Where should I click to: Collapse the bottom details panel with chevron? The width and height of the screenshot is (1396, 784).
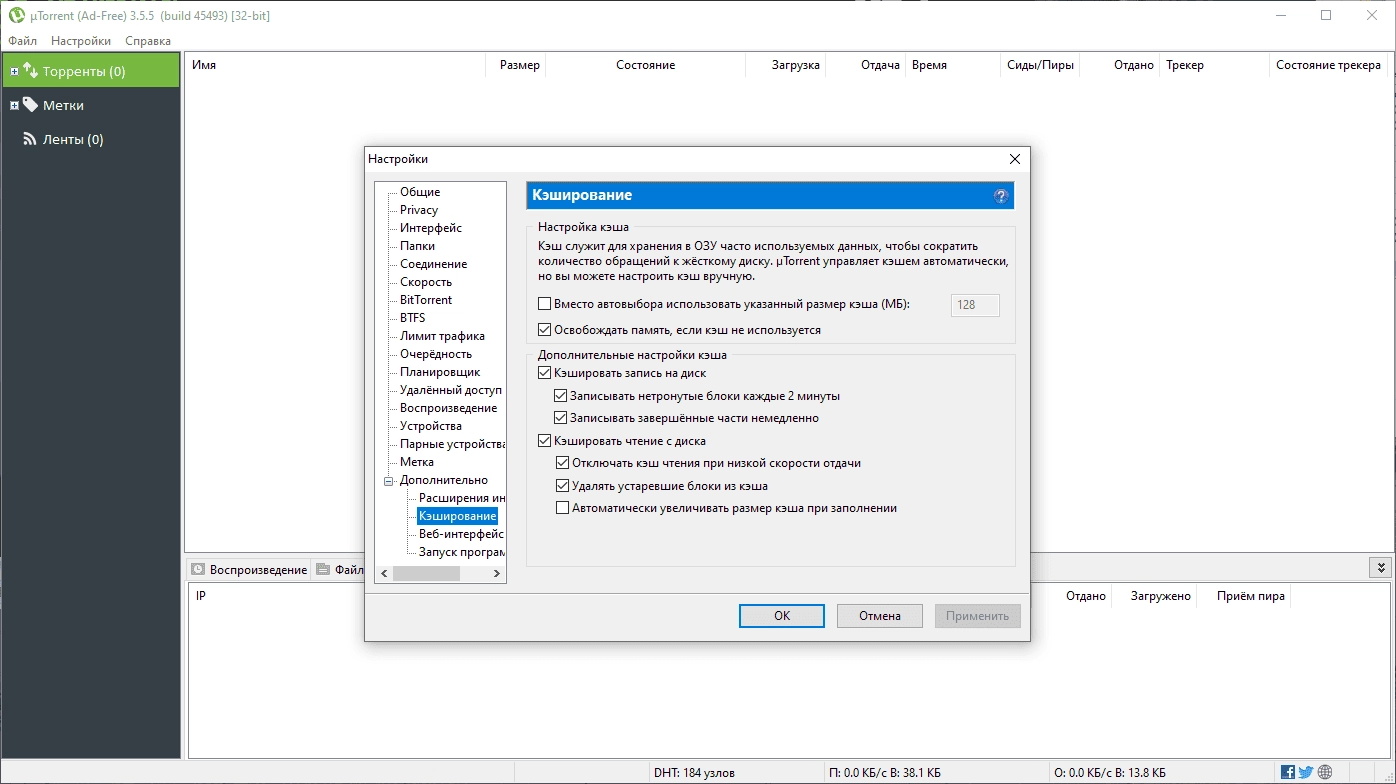1379,567
